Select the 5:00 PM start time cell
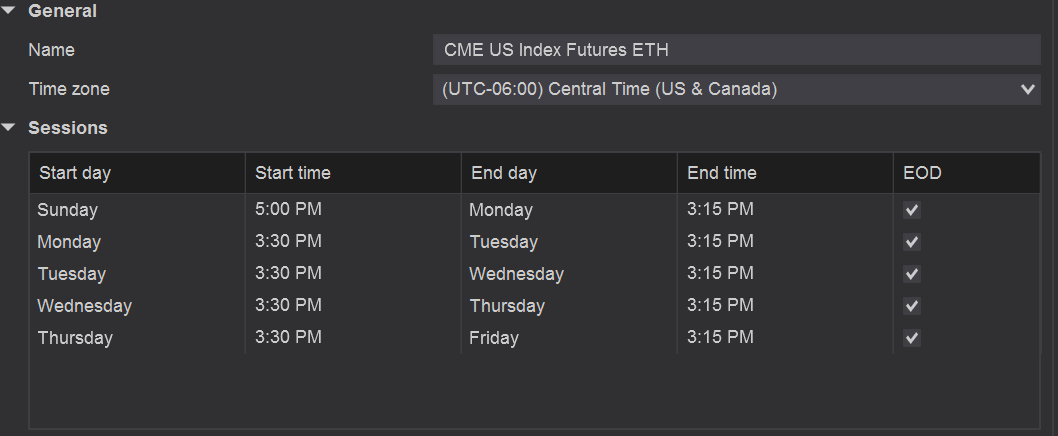 pos(288,210)
